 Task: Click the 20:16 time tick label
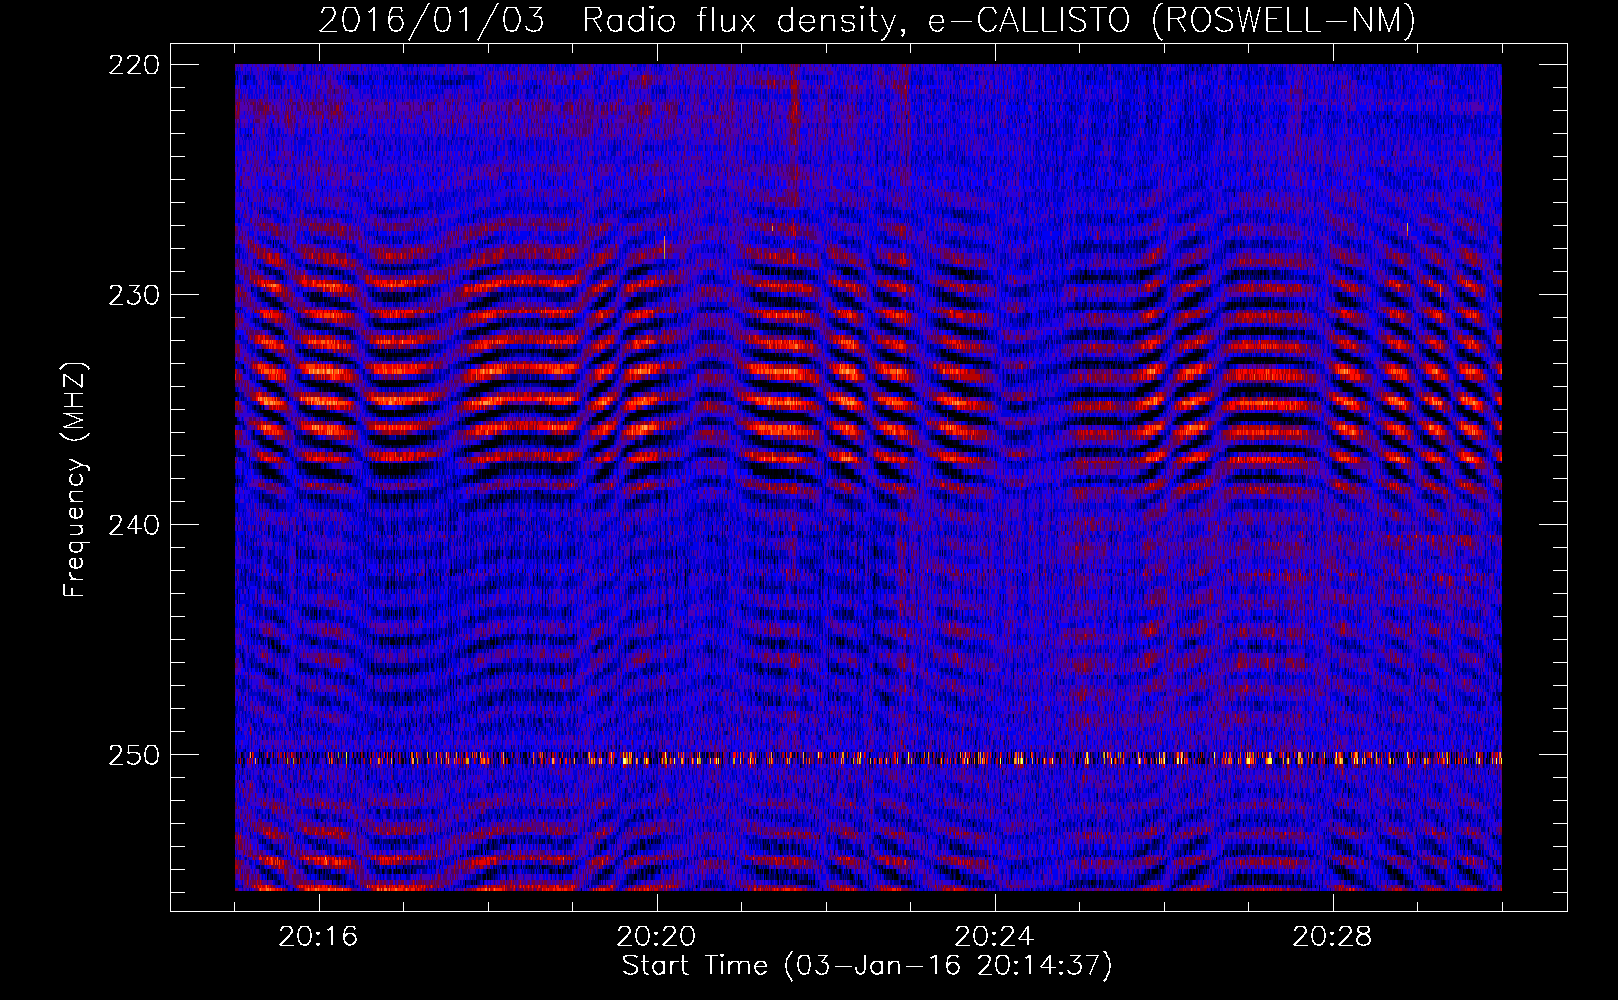[319, 936]
